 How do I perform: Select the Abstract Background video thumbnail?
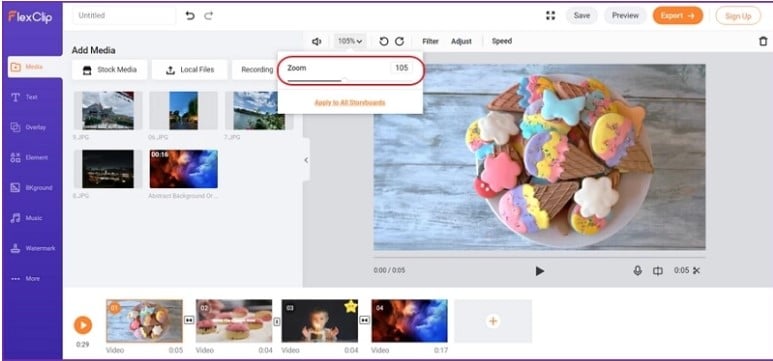pos(183,169)
